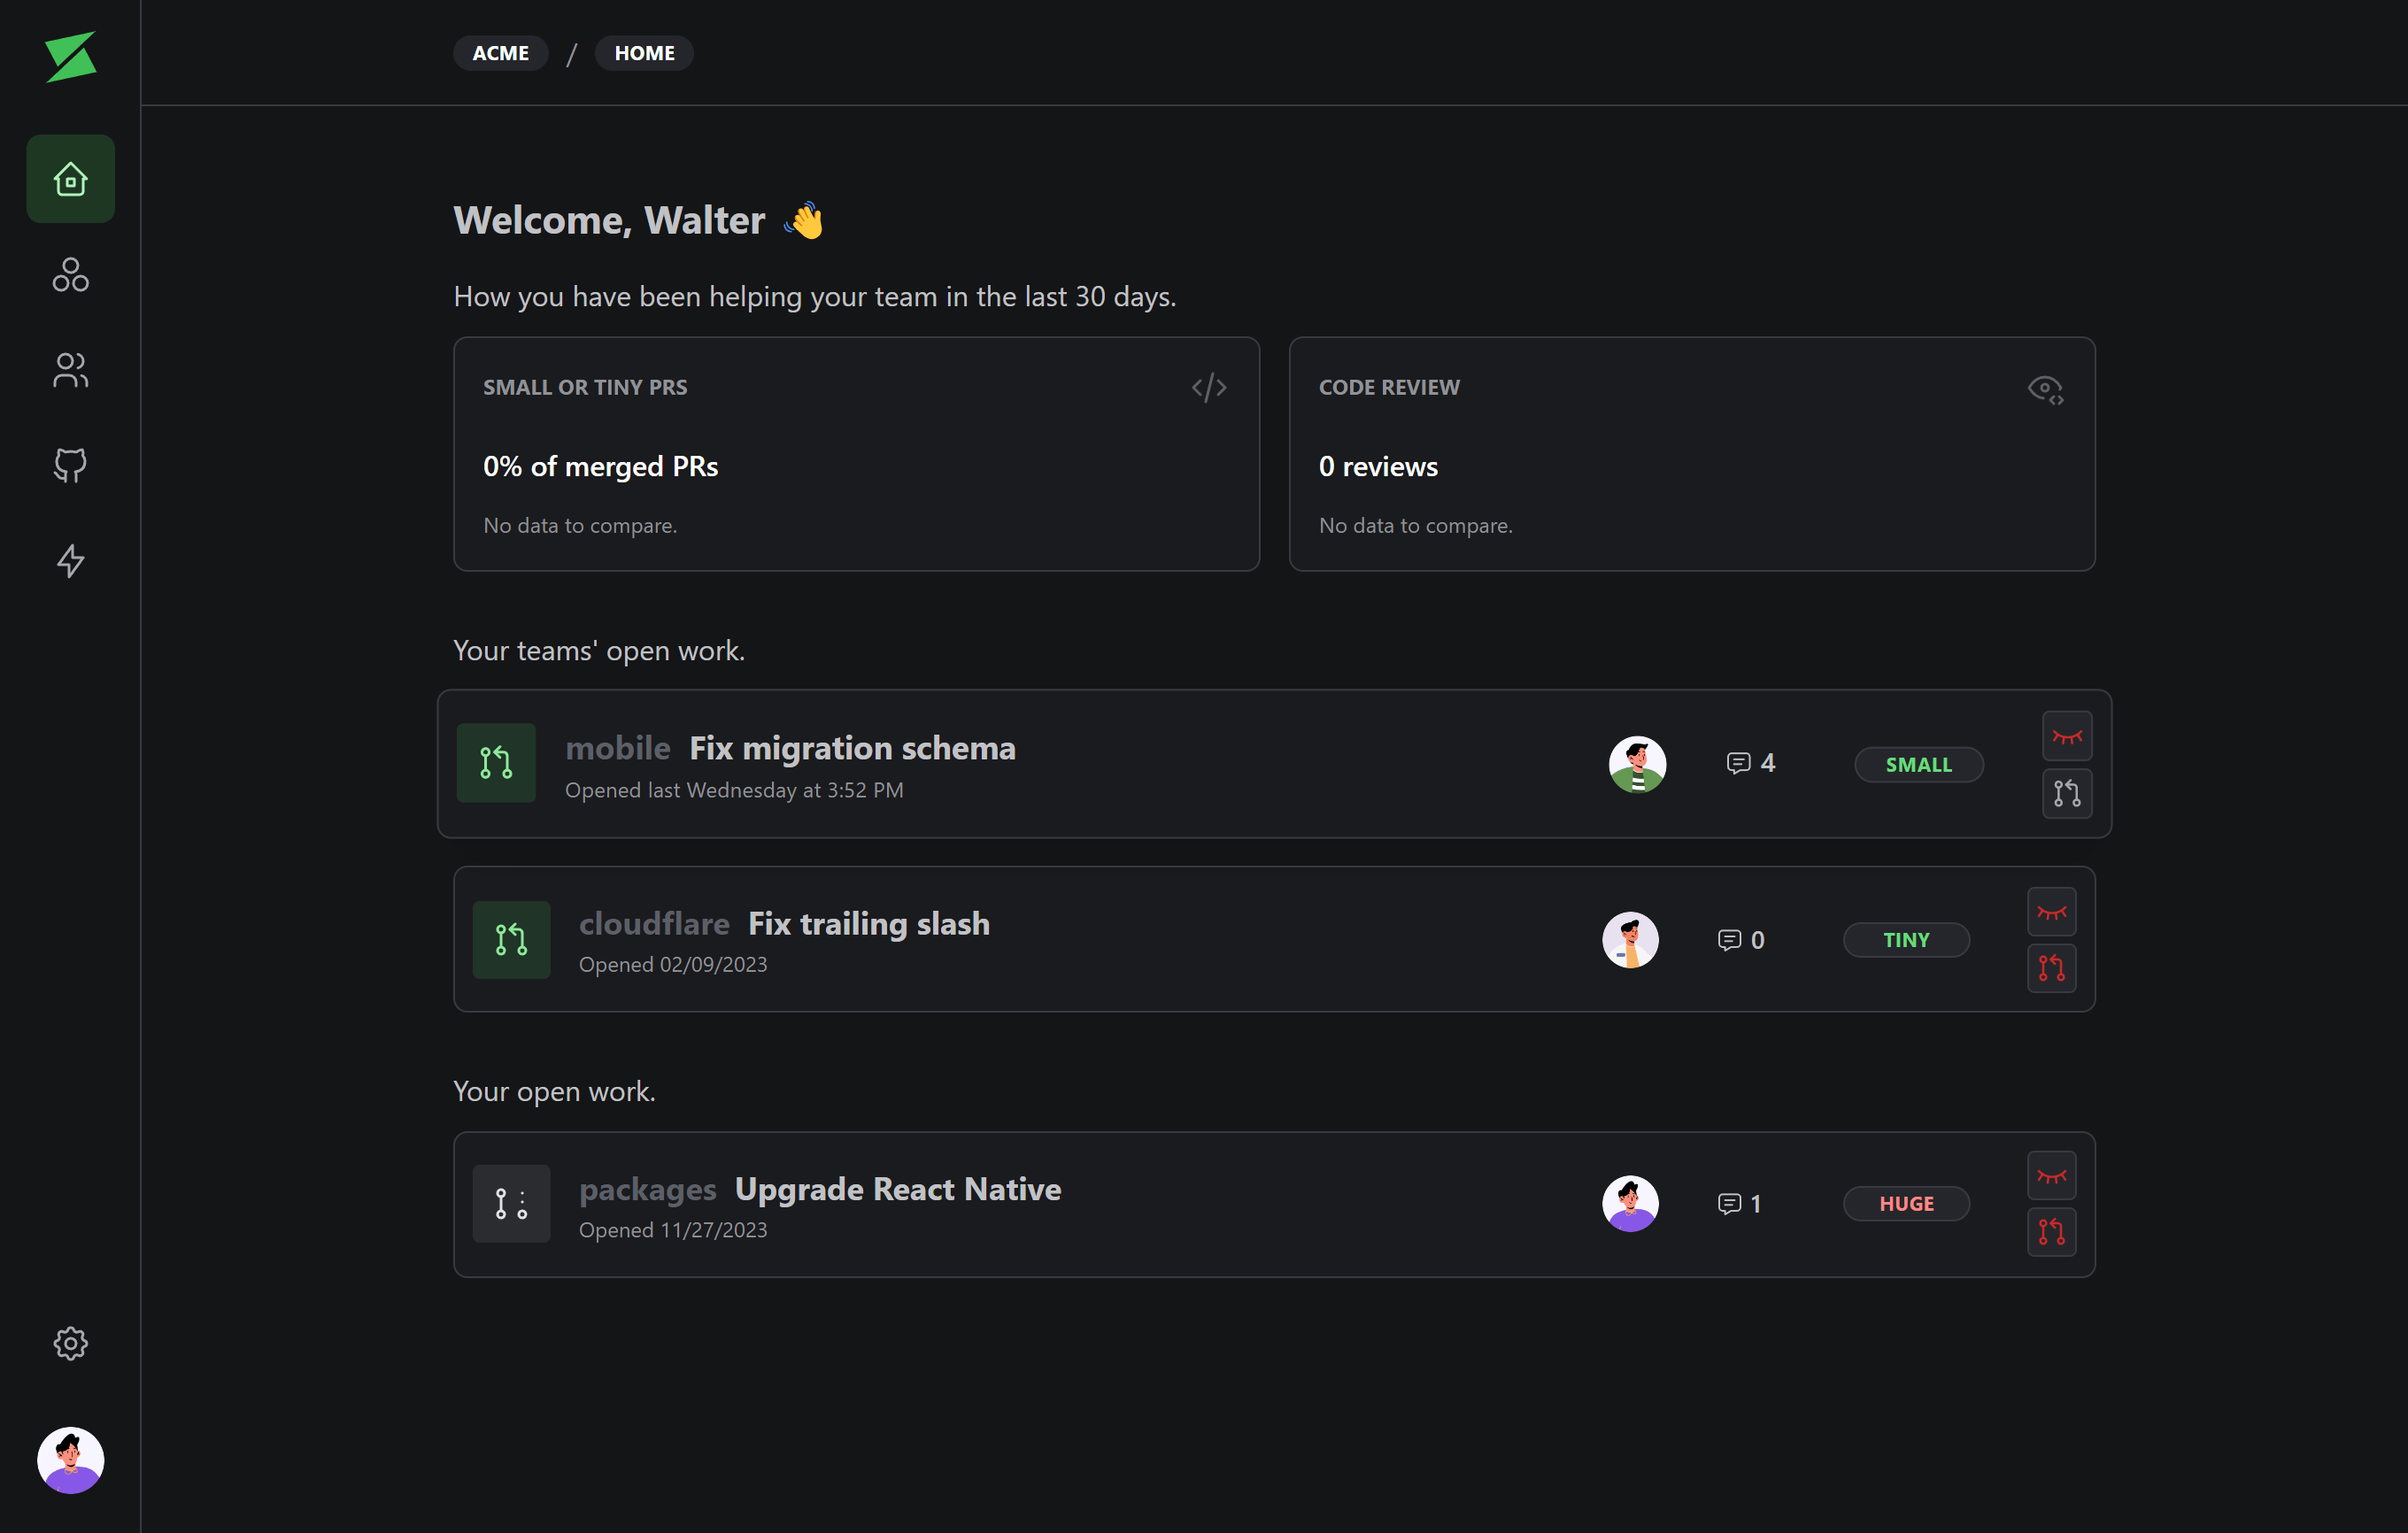Screen dimensions: 2408x1533
Task: Click the HOME breadcrumb
Action: (644, 53)
